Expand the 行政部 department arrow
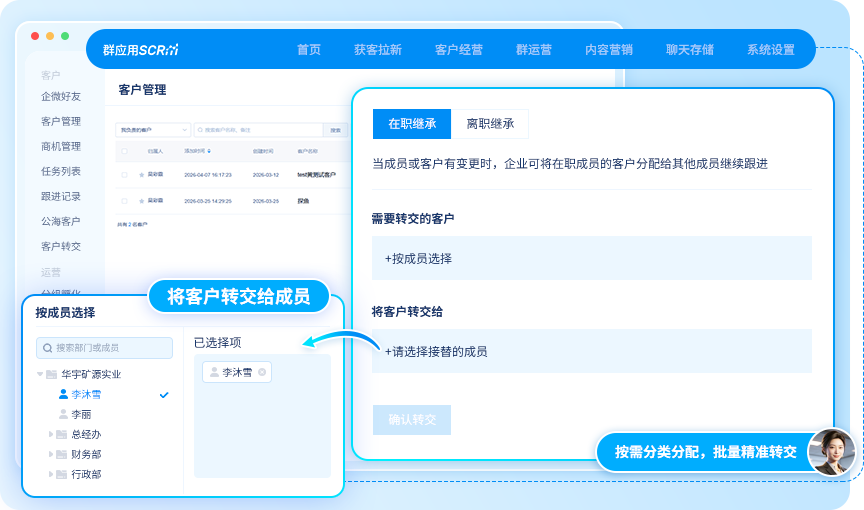Viewport: 864px width, 510px height. (x=51, y=474)
